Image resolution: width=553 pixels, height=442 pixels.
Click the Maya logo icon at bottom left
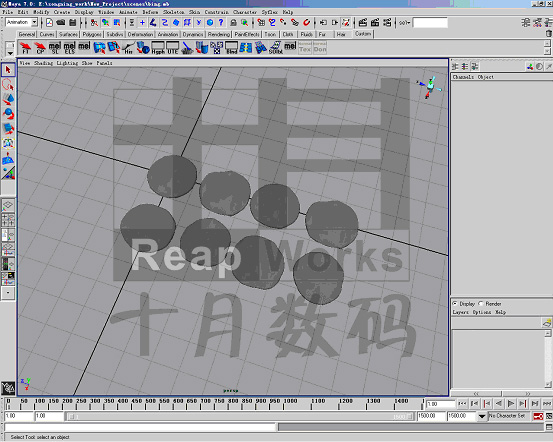(8, 388)
